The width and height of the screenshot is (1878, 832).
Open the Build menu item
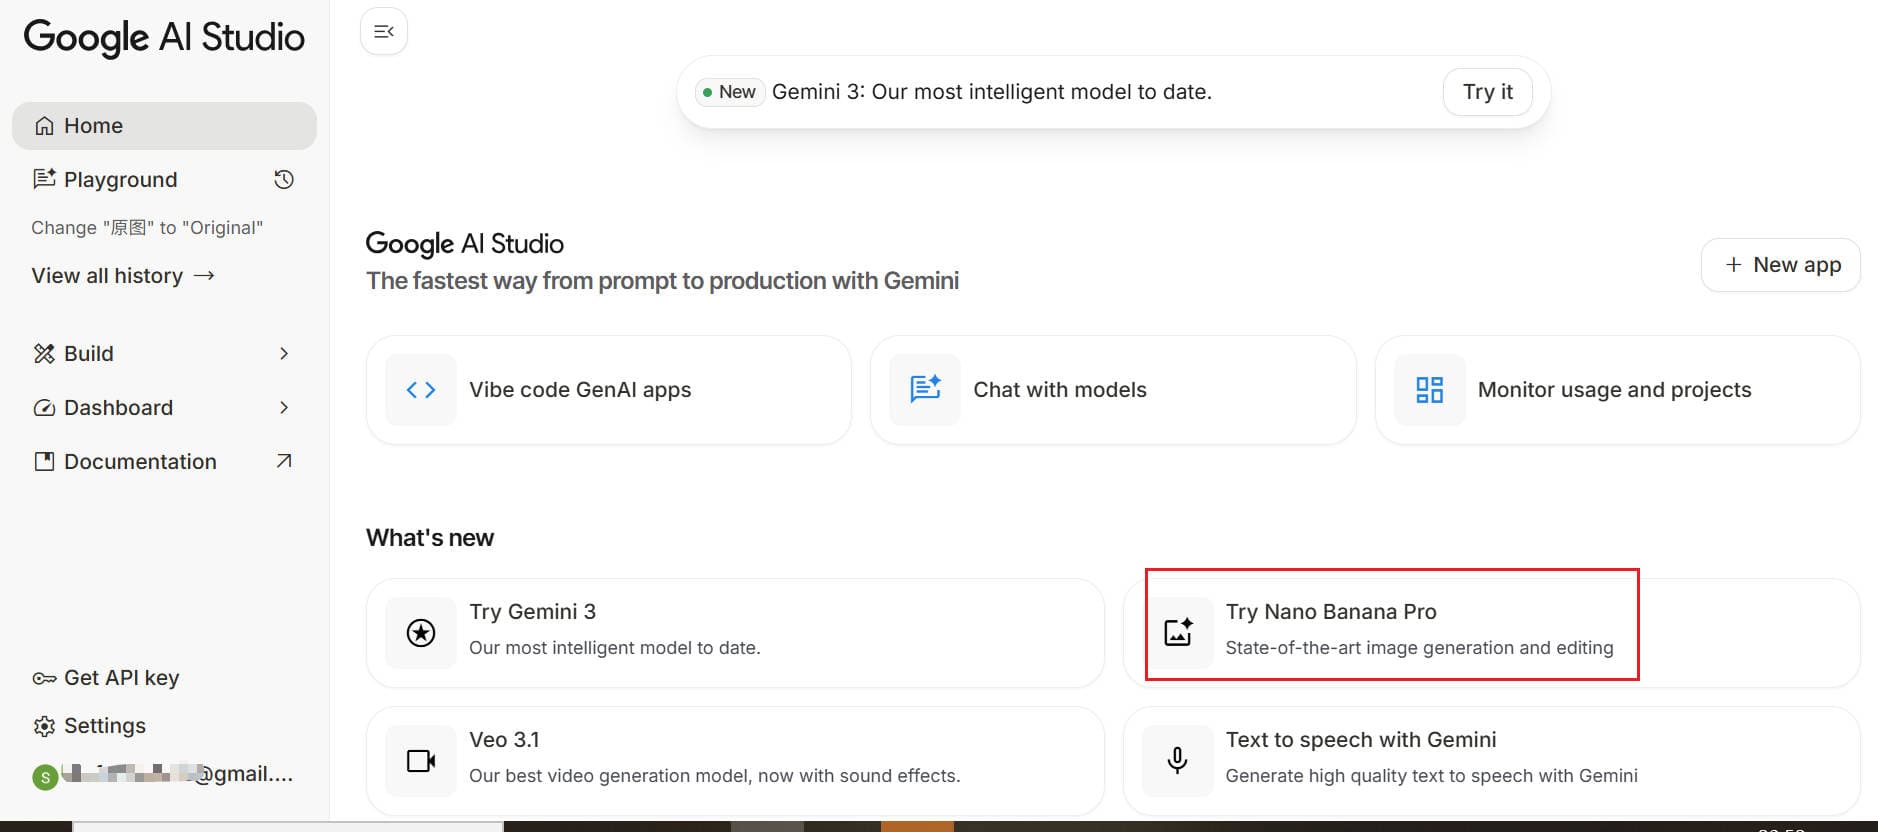[x=164, y=354]
